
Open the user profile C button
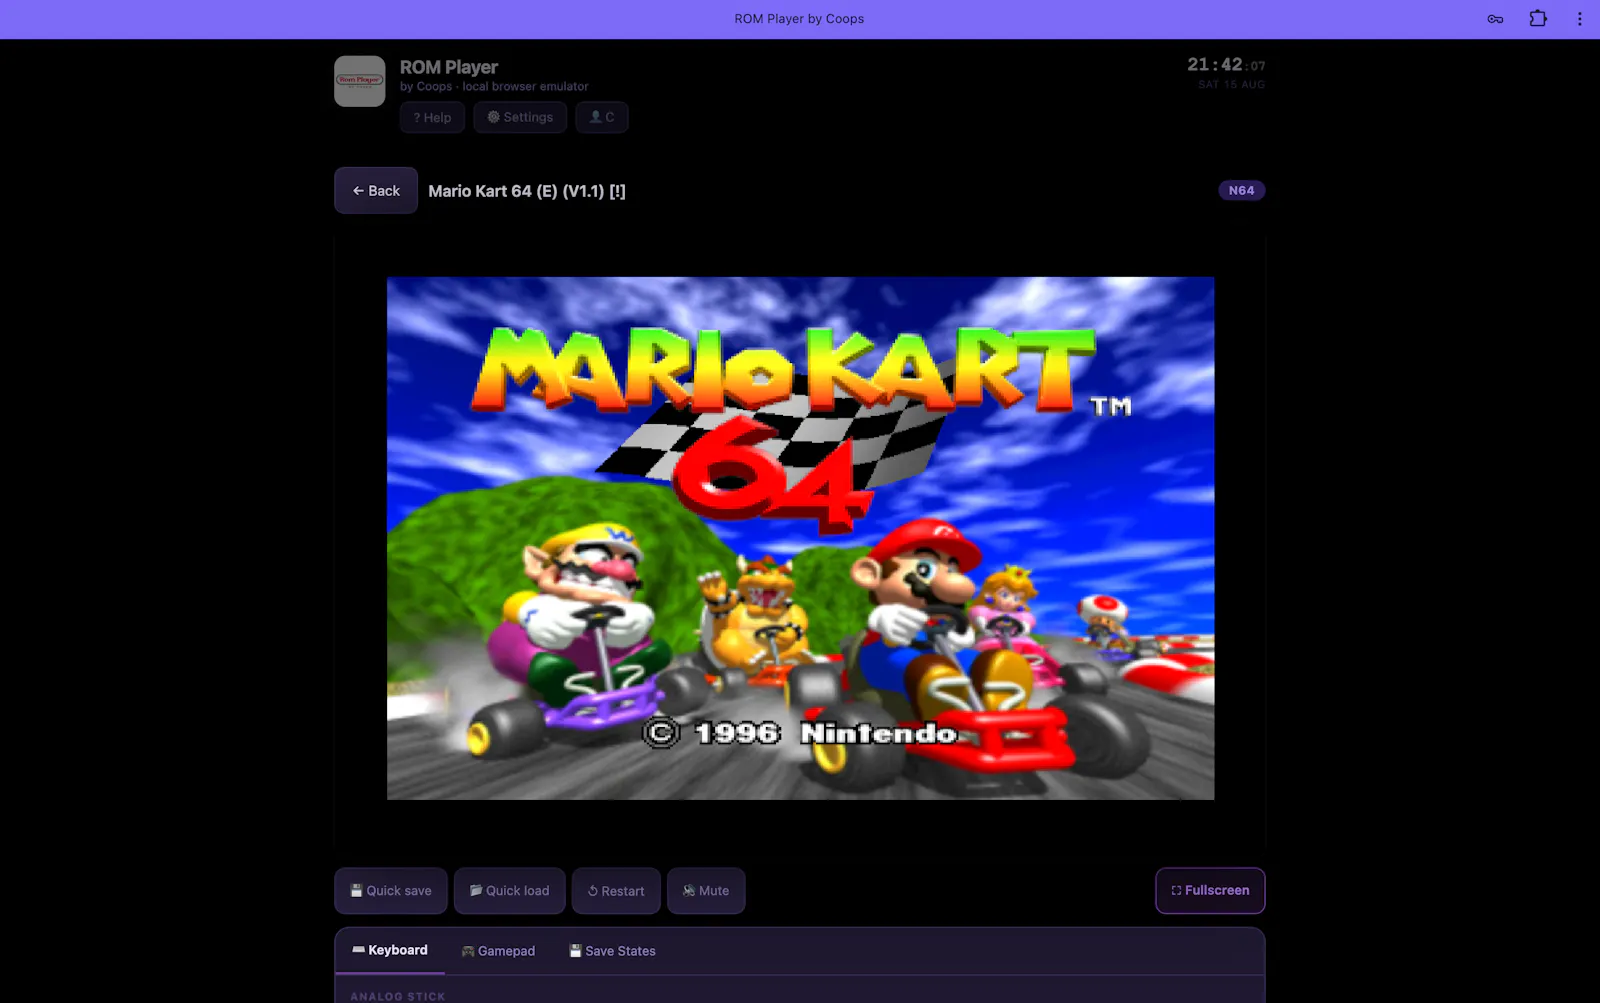(602, 117)
